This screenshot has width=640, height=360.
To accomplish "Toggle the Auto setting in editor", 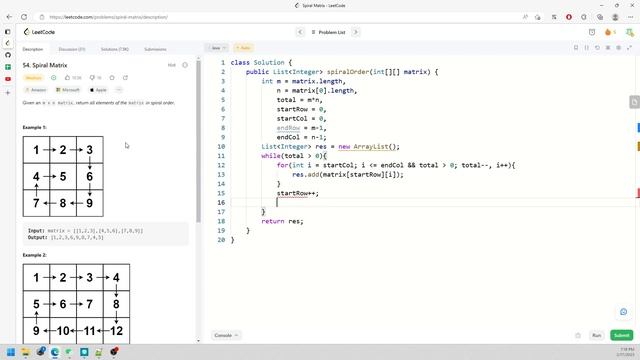I will point(243,48).
